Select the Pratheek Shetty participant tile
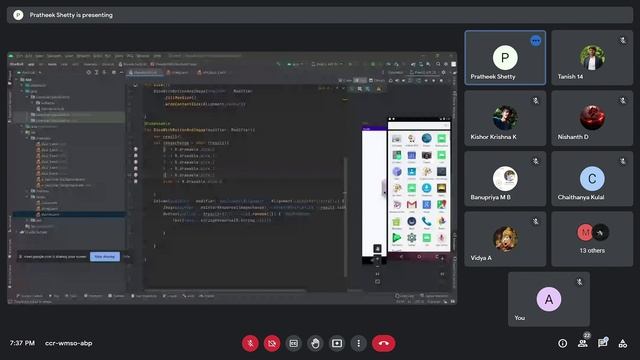This screenshot has width=640, height=360. (x=505, y=58)
